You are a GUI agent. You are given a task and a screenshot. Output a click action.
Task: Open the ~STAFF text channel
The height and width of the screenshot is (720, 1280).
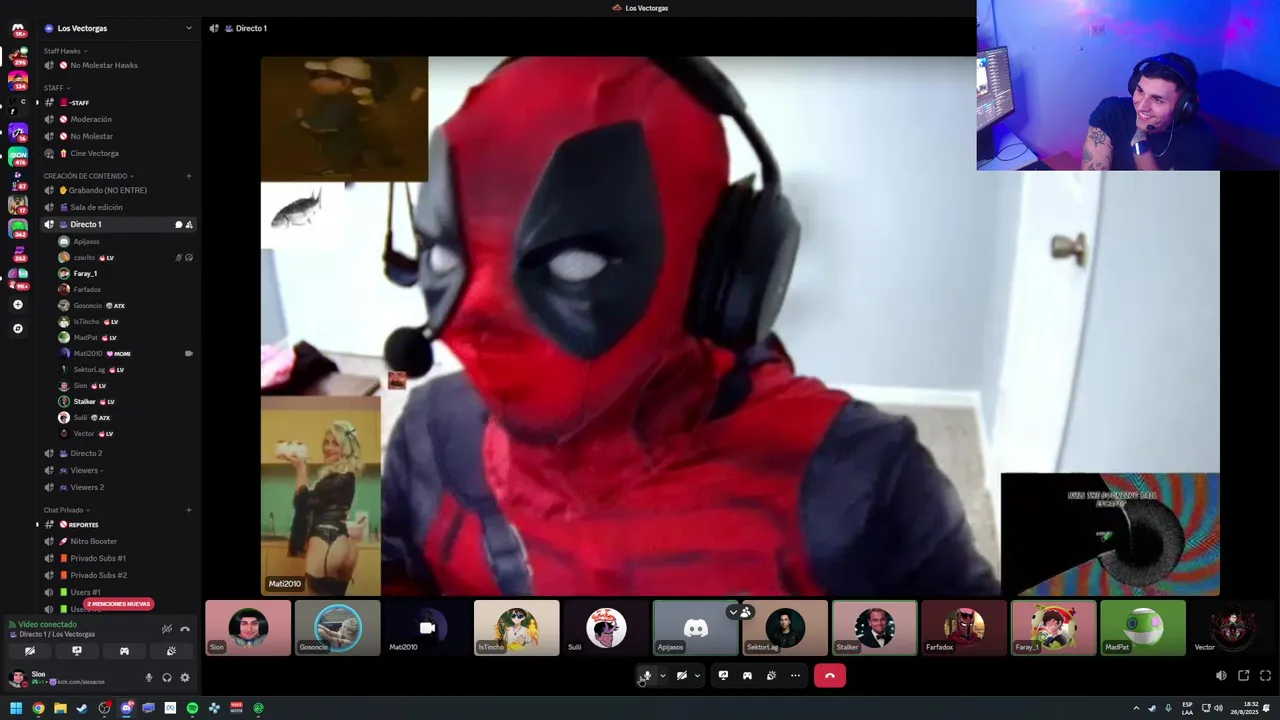pyautogui.click(x=118, y=102)
